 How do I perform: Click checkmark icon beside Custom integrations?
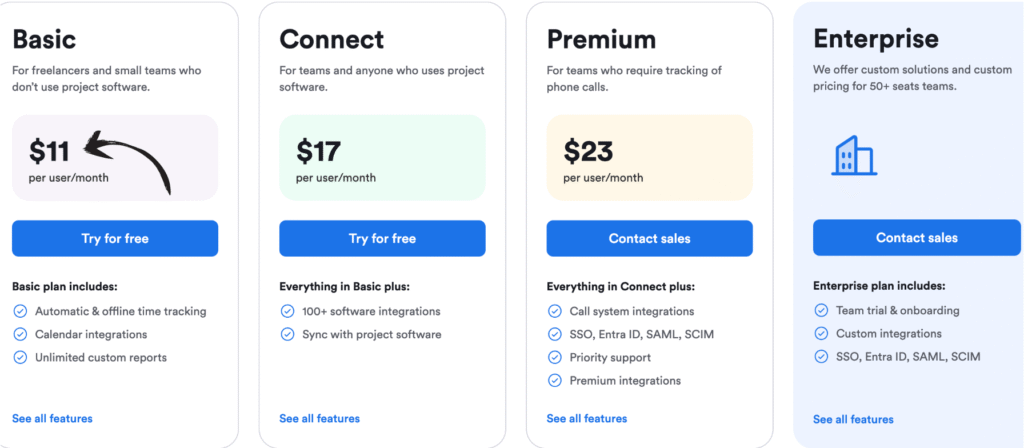pyautogui.click(x=821, y=334)
